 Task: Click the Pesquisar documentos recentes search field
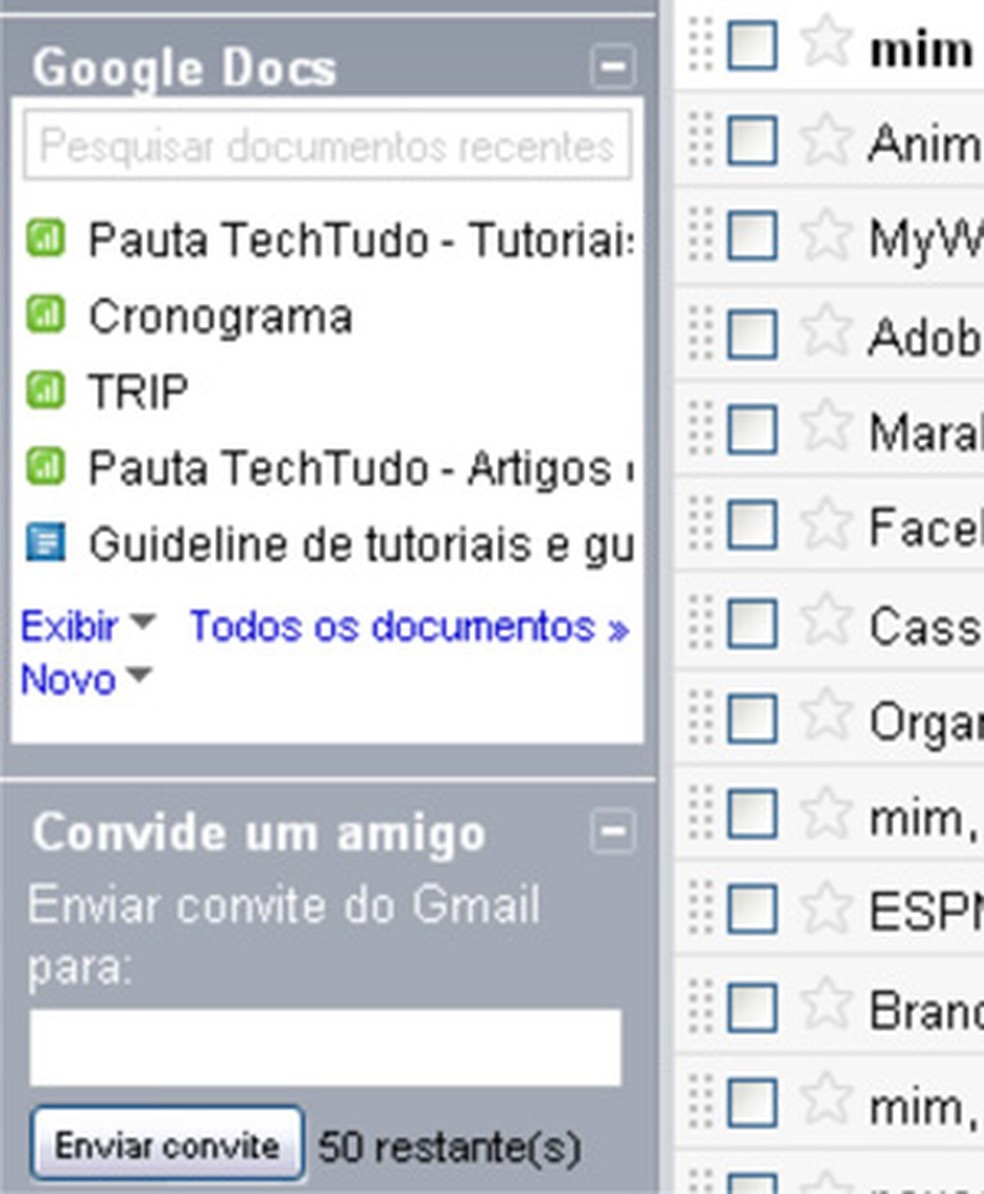326,143
